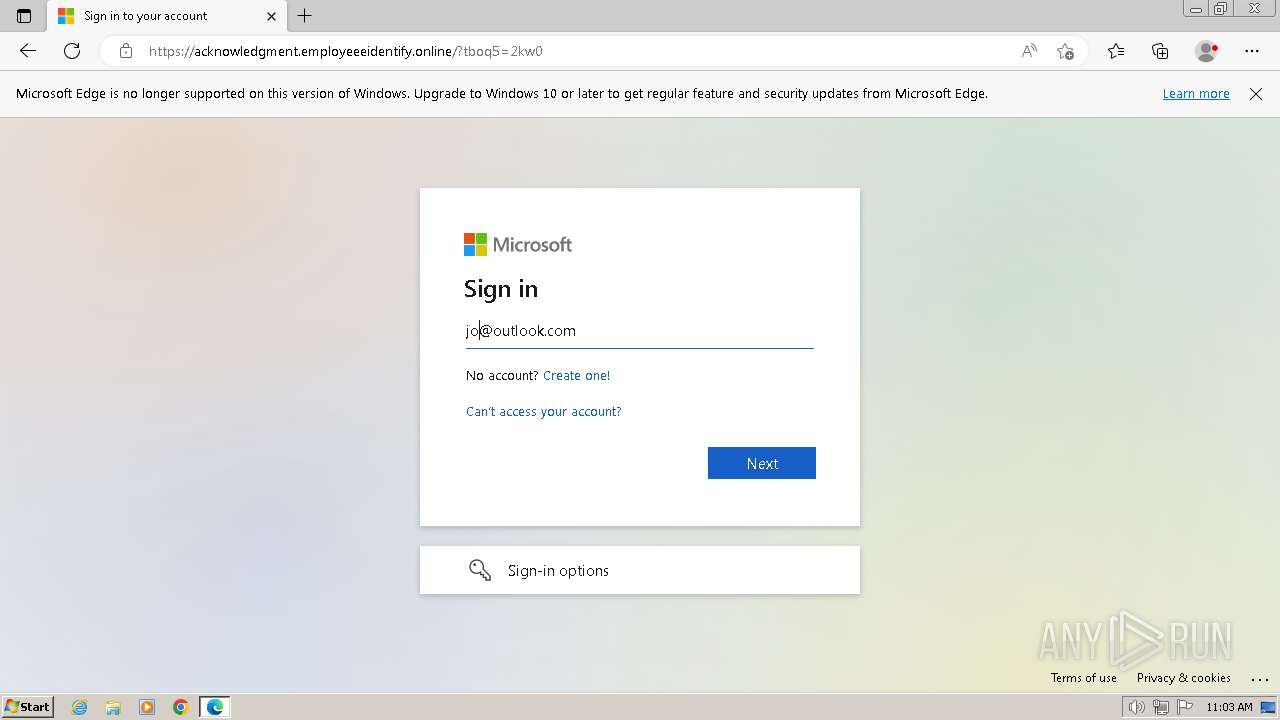Select the 'Sign in to your account' tab
The width and height of the screenshot is (1280, 720).
pos(167,16)
